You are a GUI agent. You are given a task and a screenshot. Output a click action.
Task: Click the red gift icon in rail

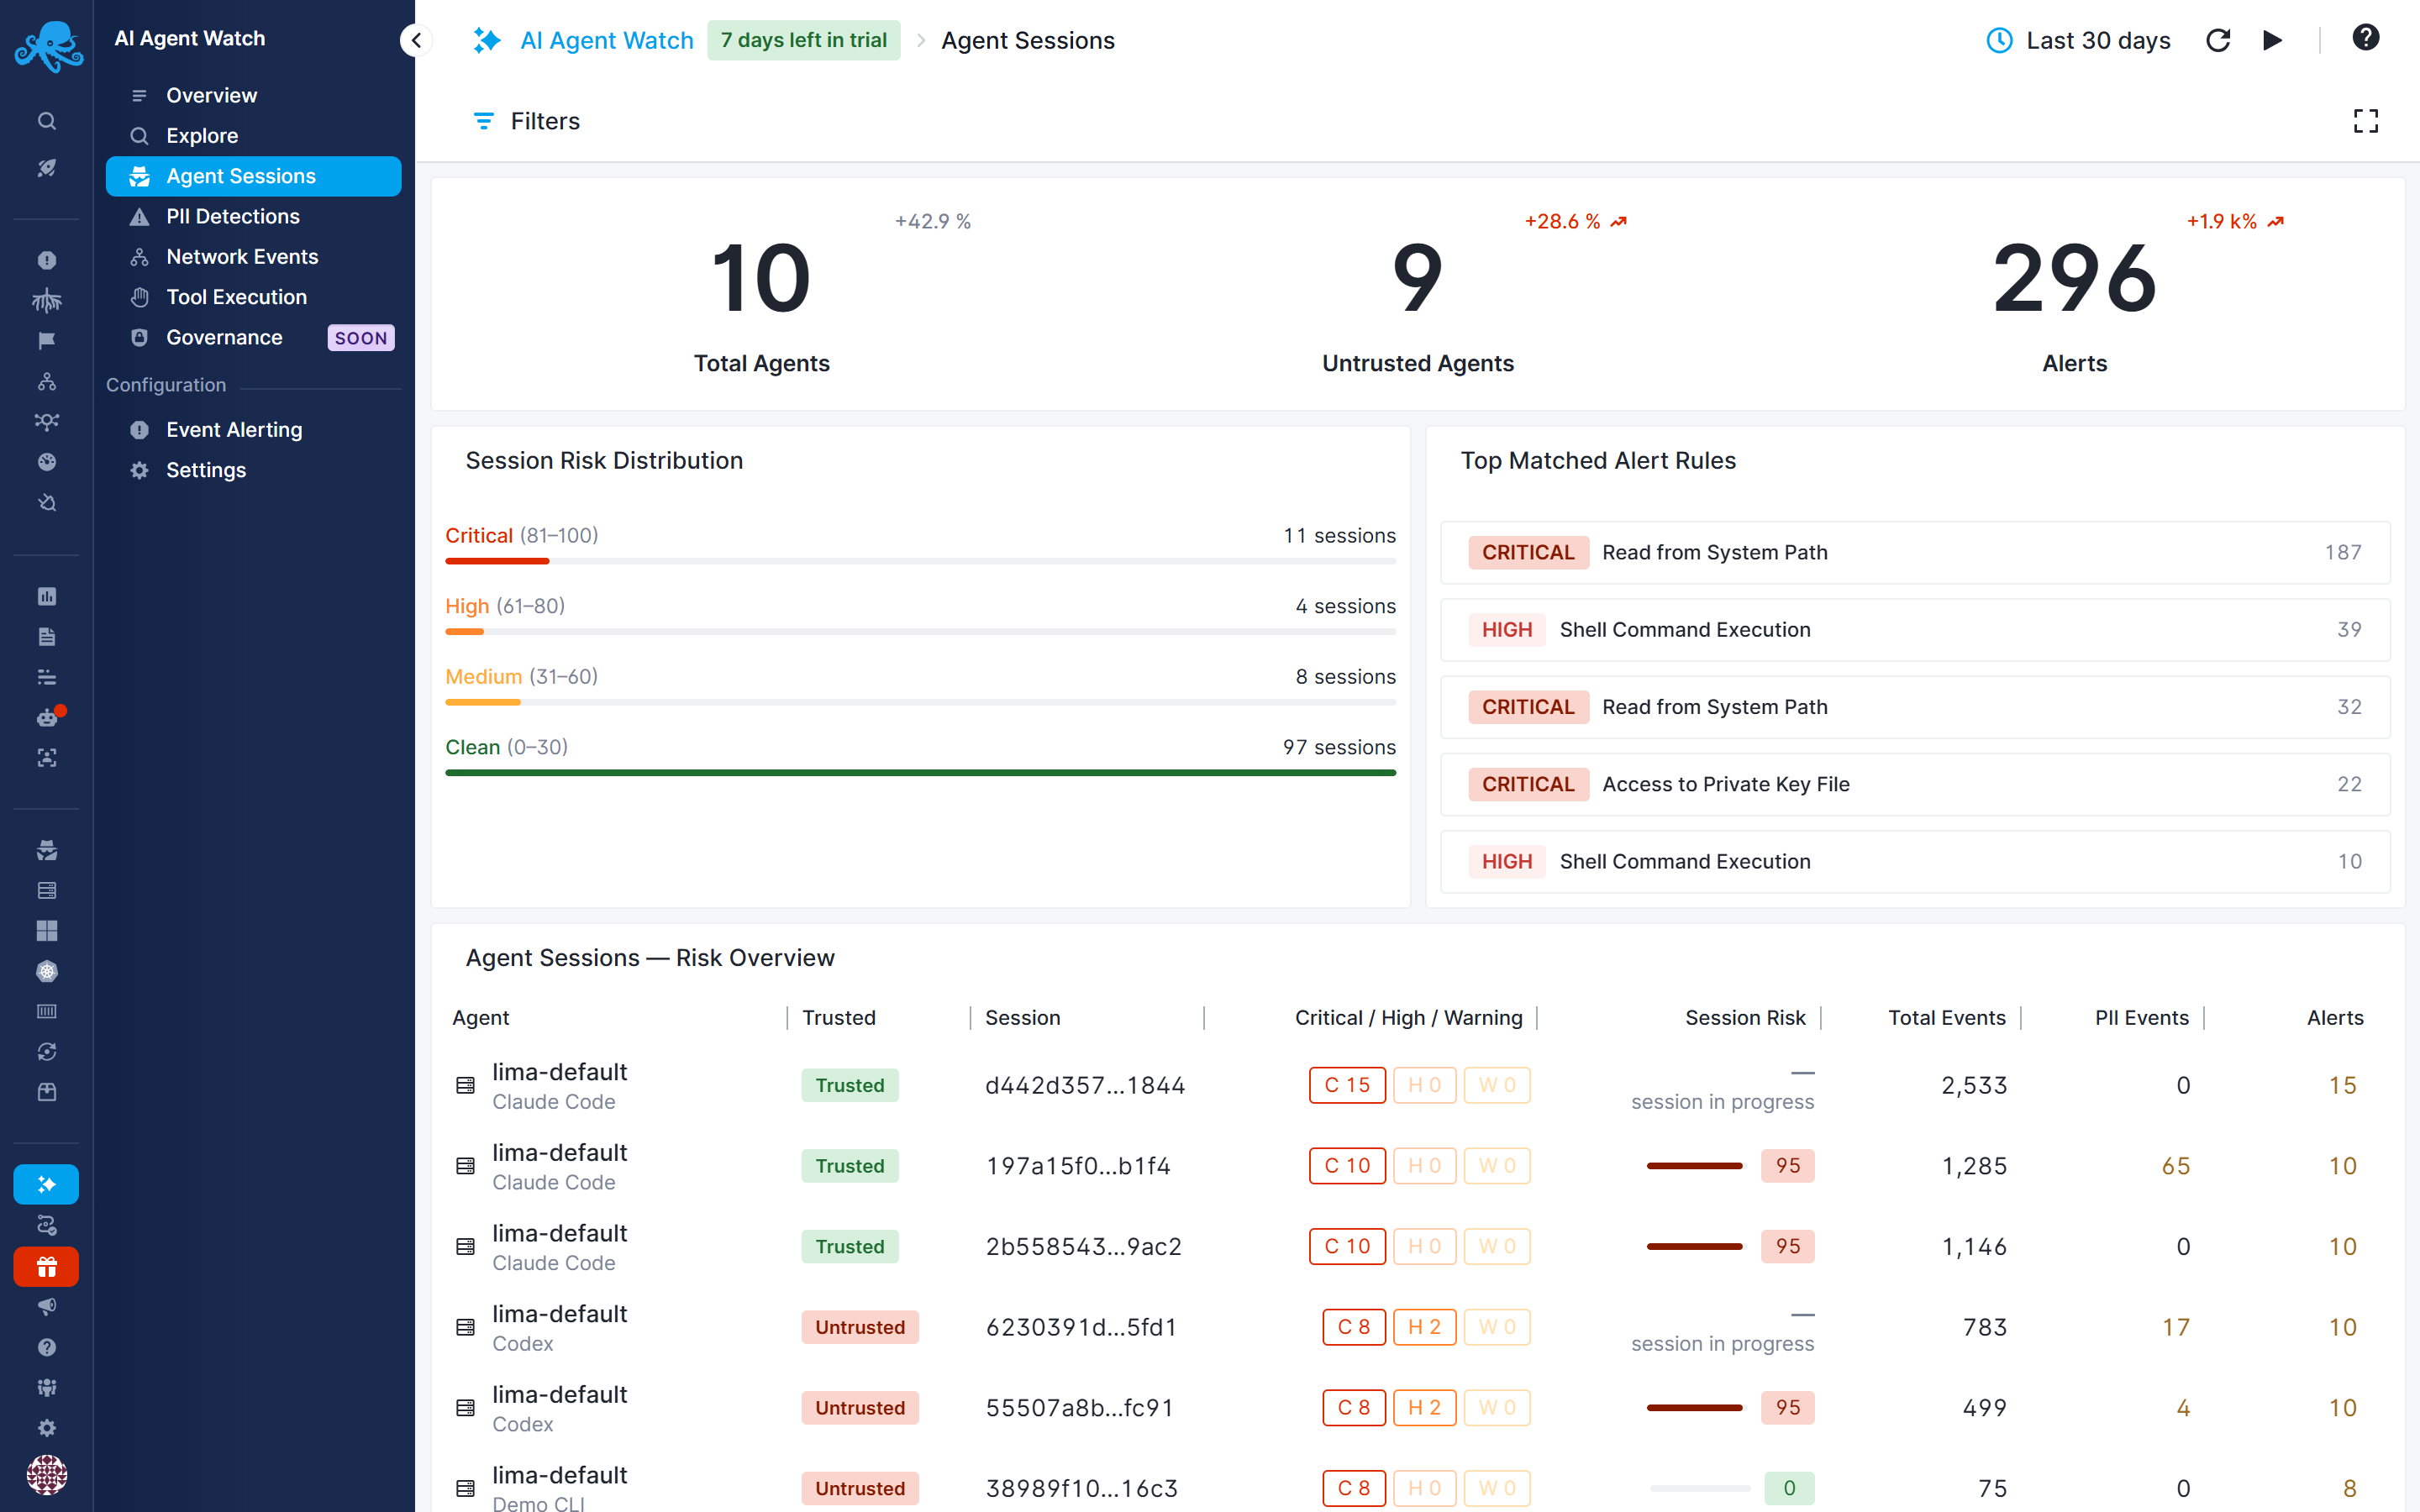[x=46, y=1267]
